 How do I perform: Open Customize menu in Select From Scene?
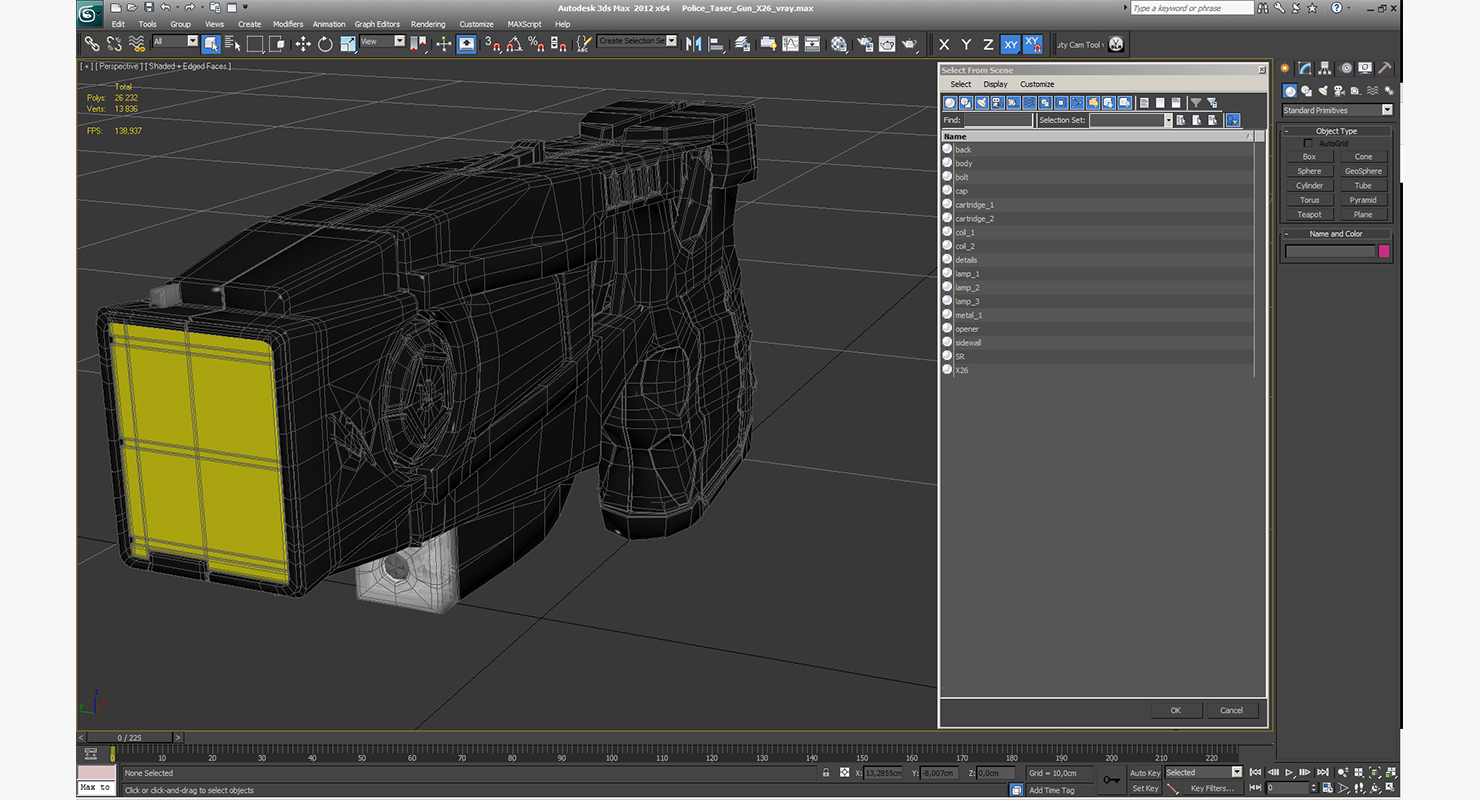[1037, 84]
